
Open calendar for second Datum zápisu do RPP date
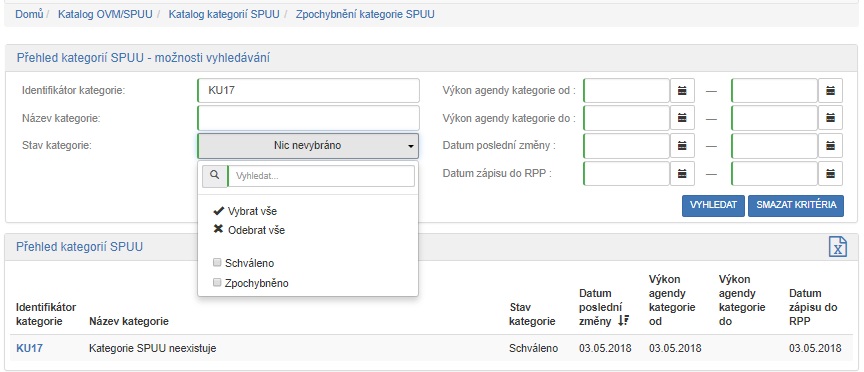point(830,174)
